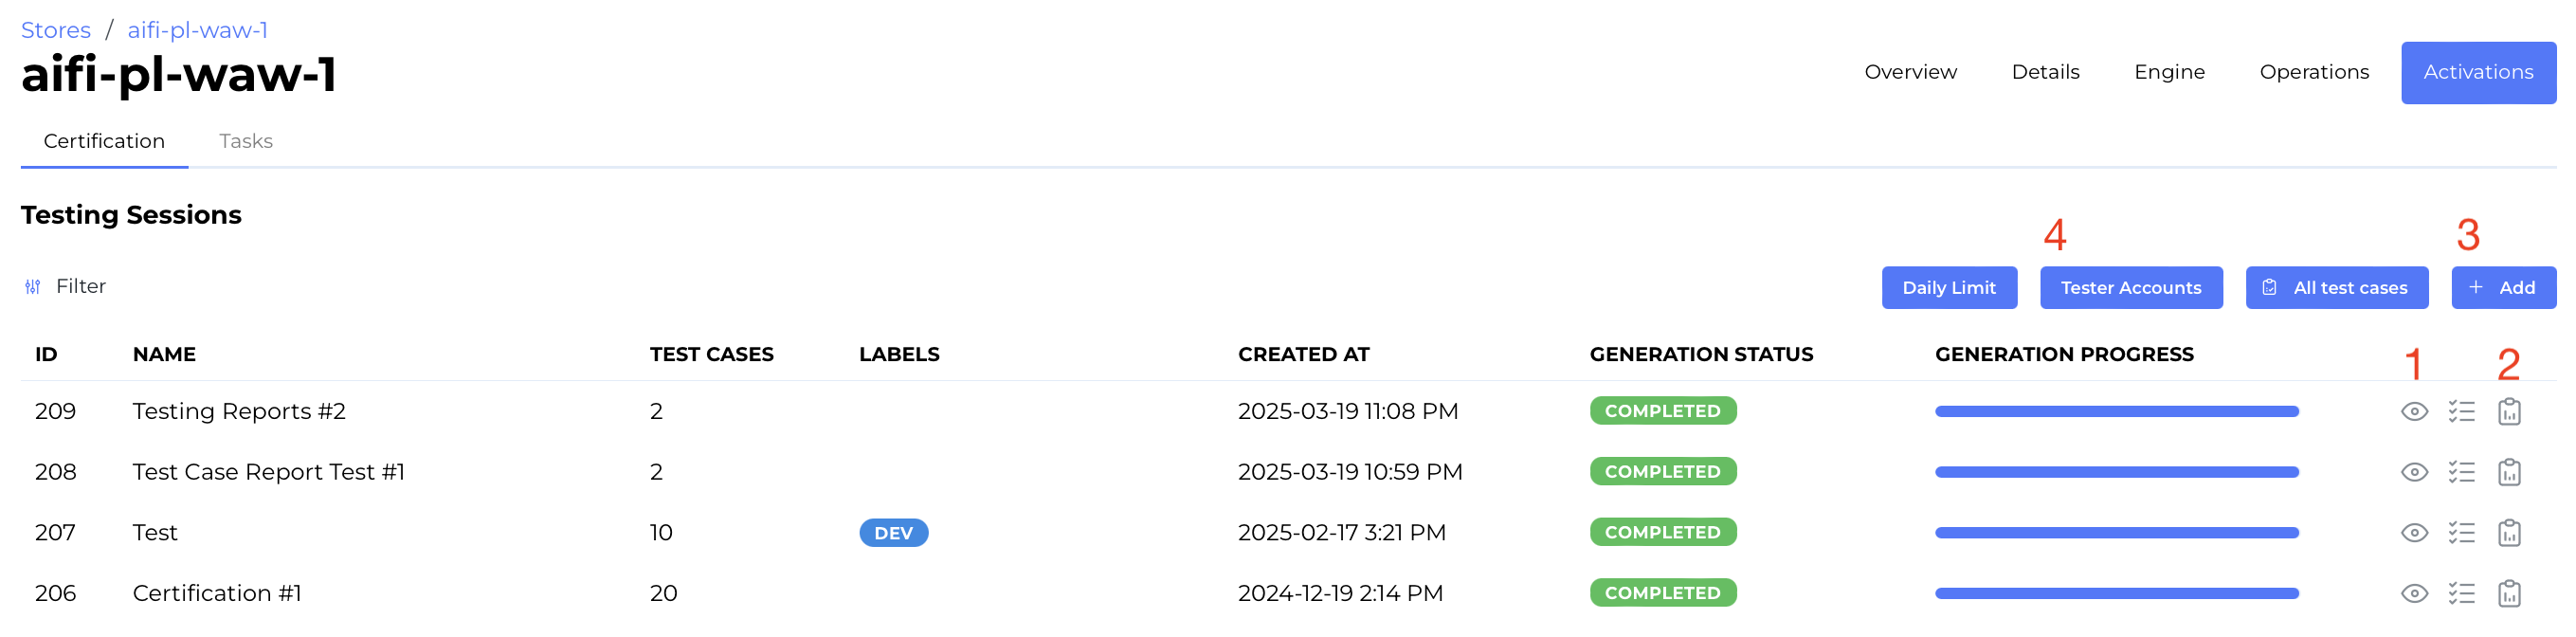The height and width of the screenshot is (637, 2576).
Task: Click checklist icon for session 207 Test
Action: tap(2461, 533)
